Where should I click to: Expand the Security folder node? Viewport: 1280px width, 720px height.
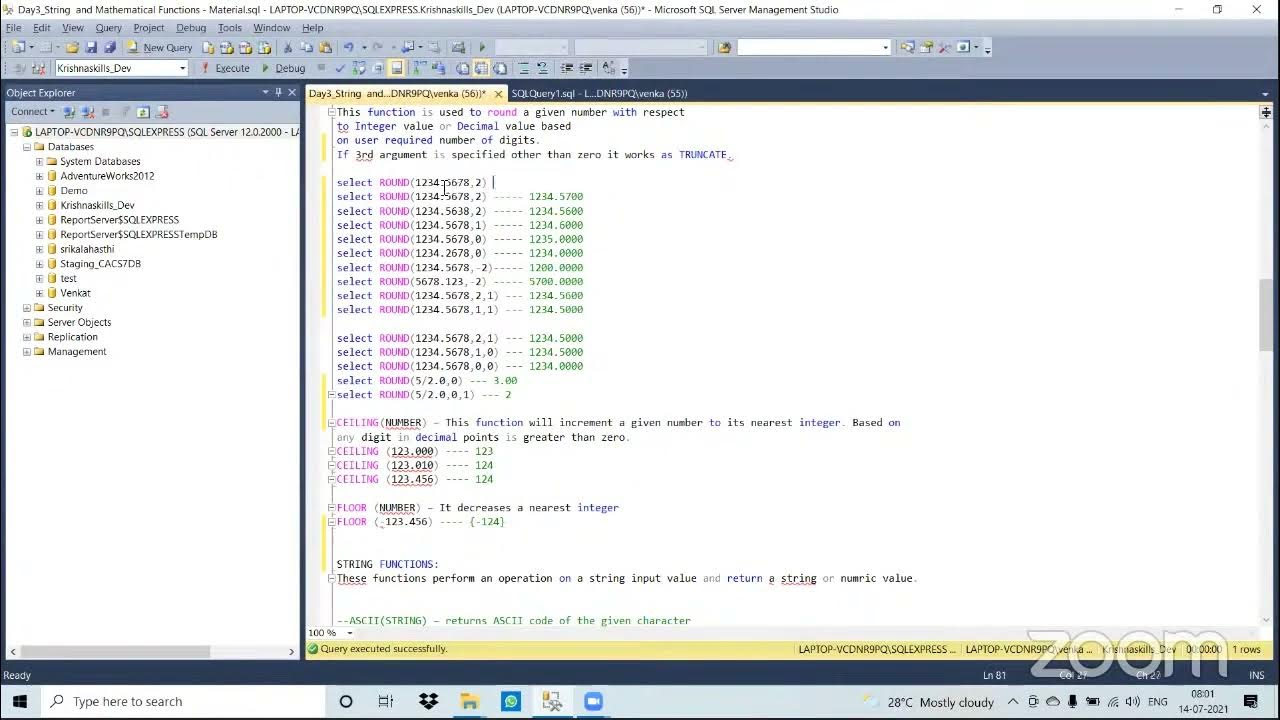click(26, 308)
